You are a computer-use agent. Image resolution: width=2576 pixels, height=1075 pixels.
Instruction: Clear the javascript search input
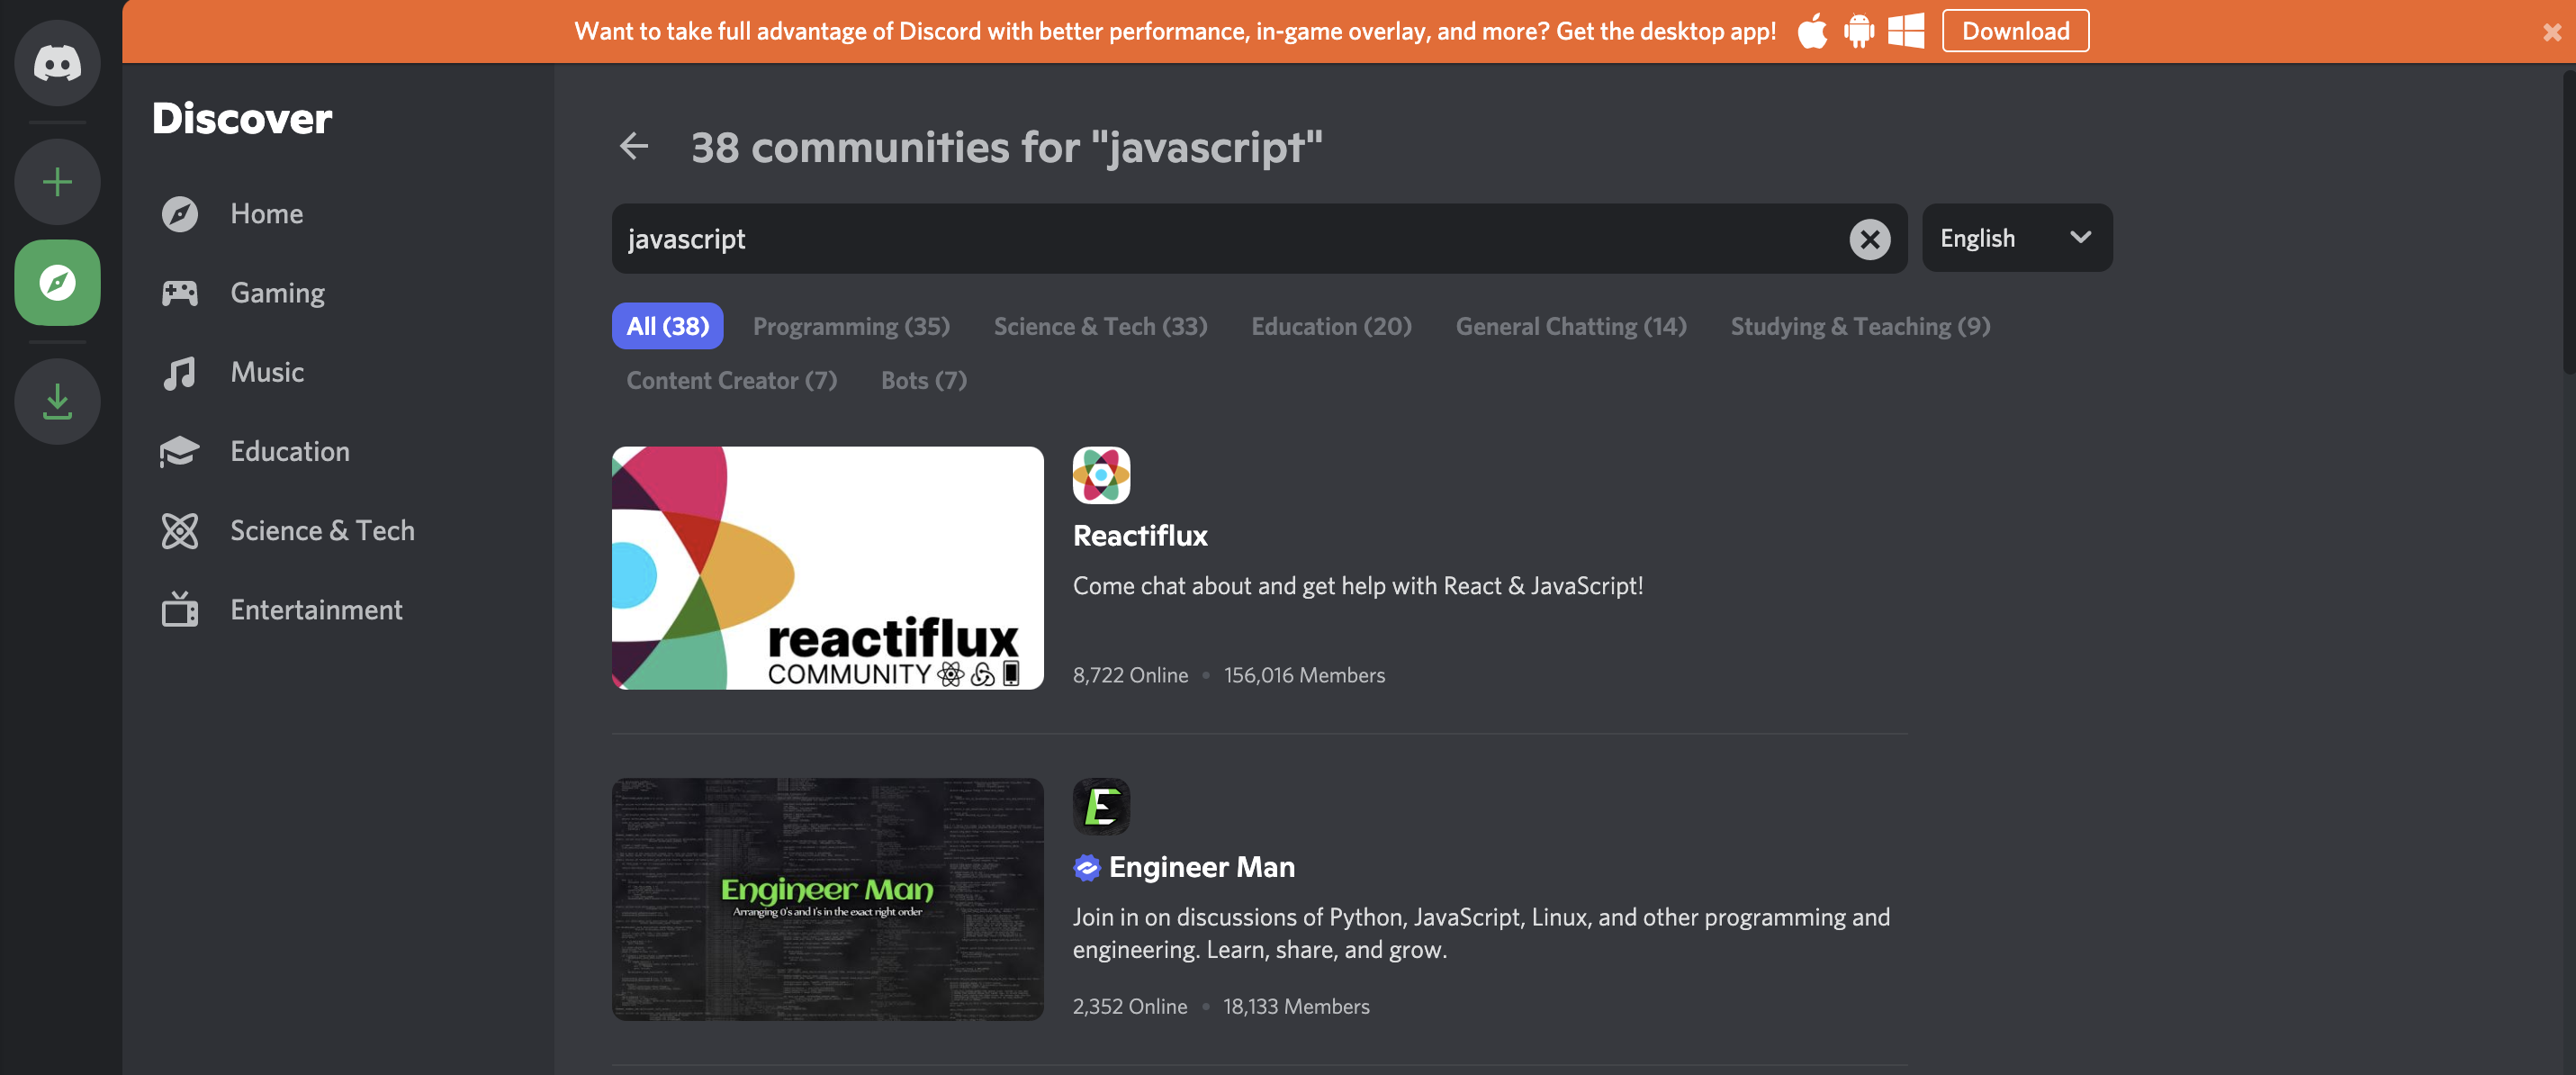tap(1869, 237)
